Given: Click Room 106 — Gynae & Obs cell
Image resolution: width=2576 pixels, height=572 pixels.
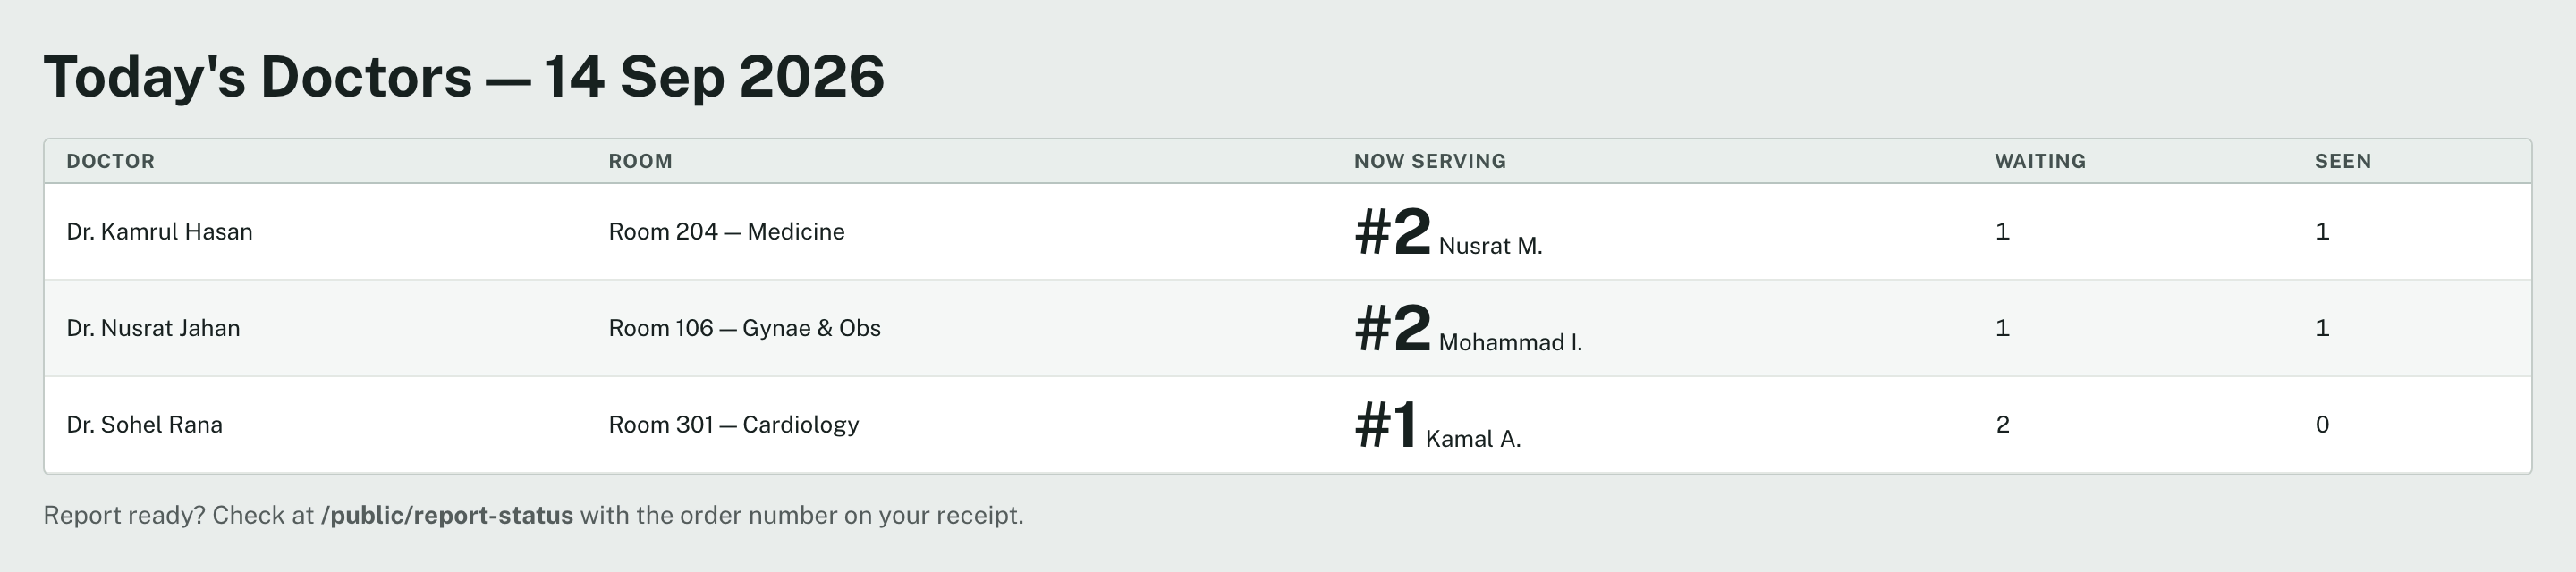Looking at the screenshot, I should pyautogui.click(x=744, y=328).
